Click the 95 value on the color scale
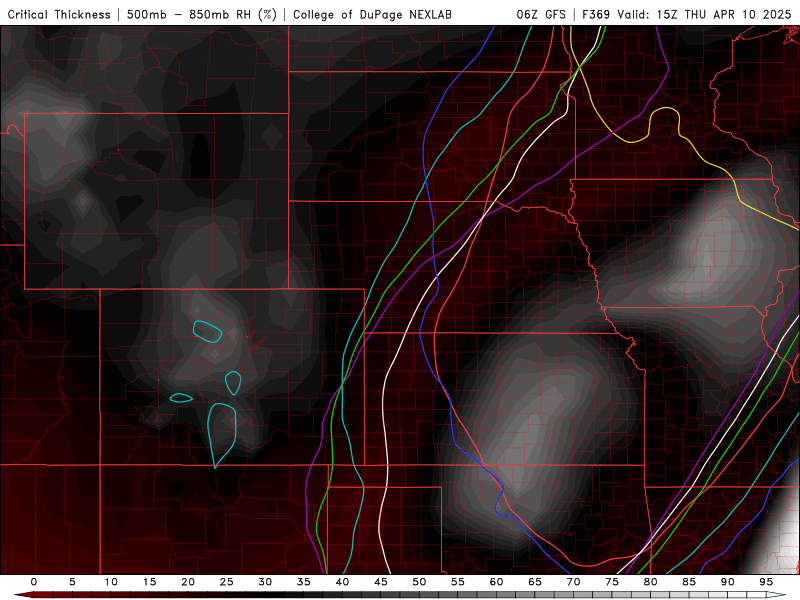Image resolution: width=800 pixels, height=600 pixels. coord(766,582)
